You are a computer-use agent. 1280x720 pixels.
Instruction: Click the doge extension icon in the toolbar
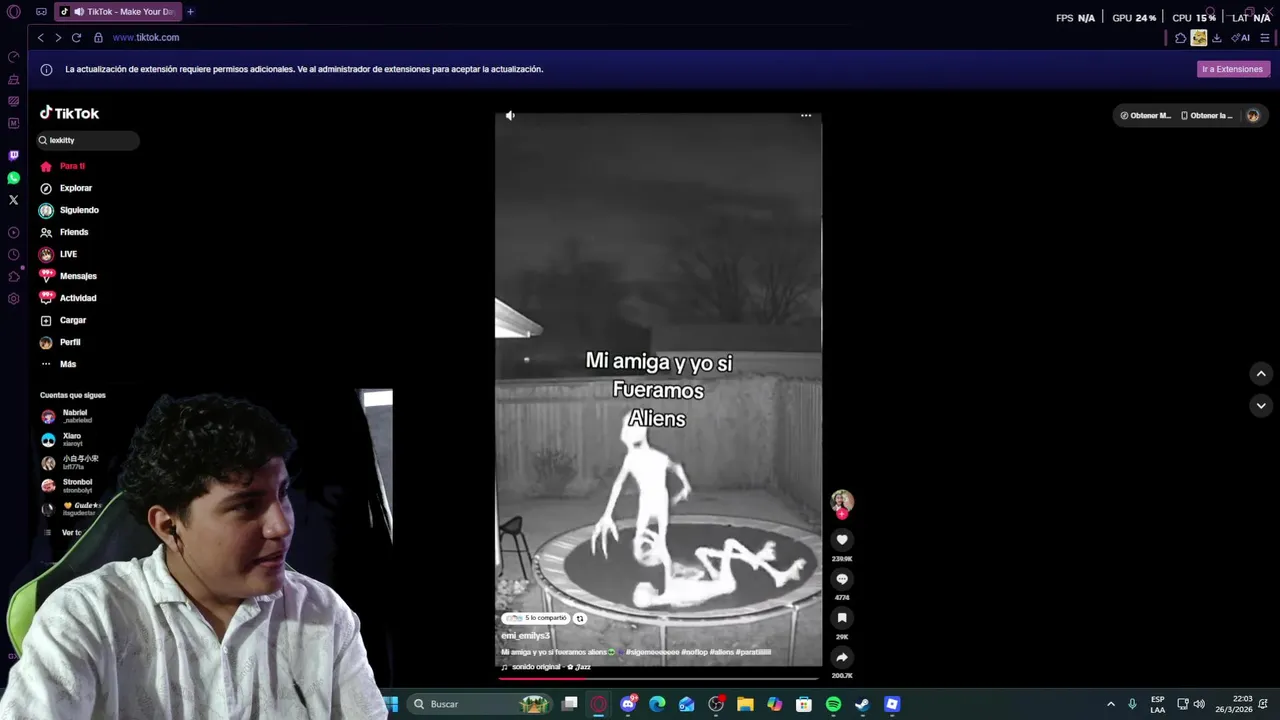coord(1199,38)
